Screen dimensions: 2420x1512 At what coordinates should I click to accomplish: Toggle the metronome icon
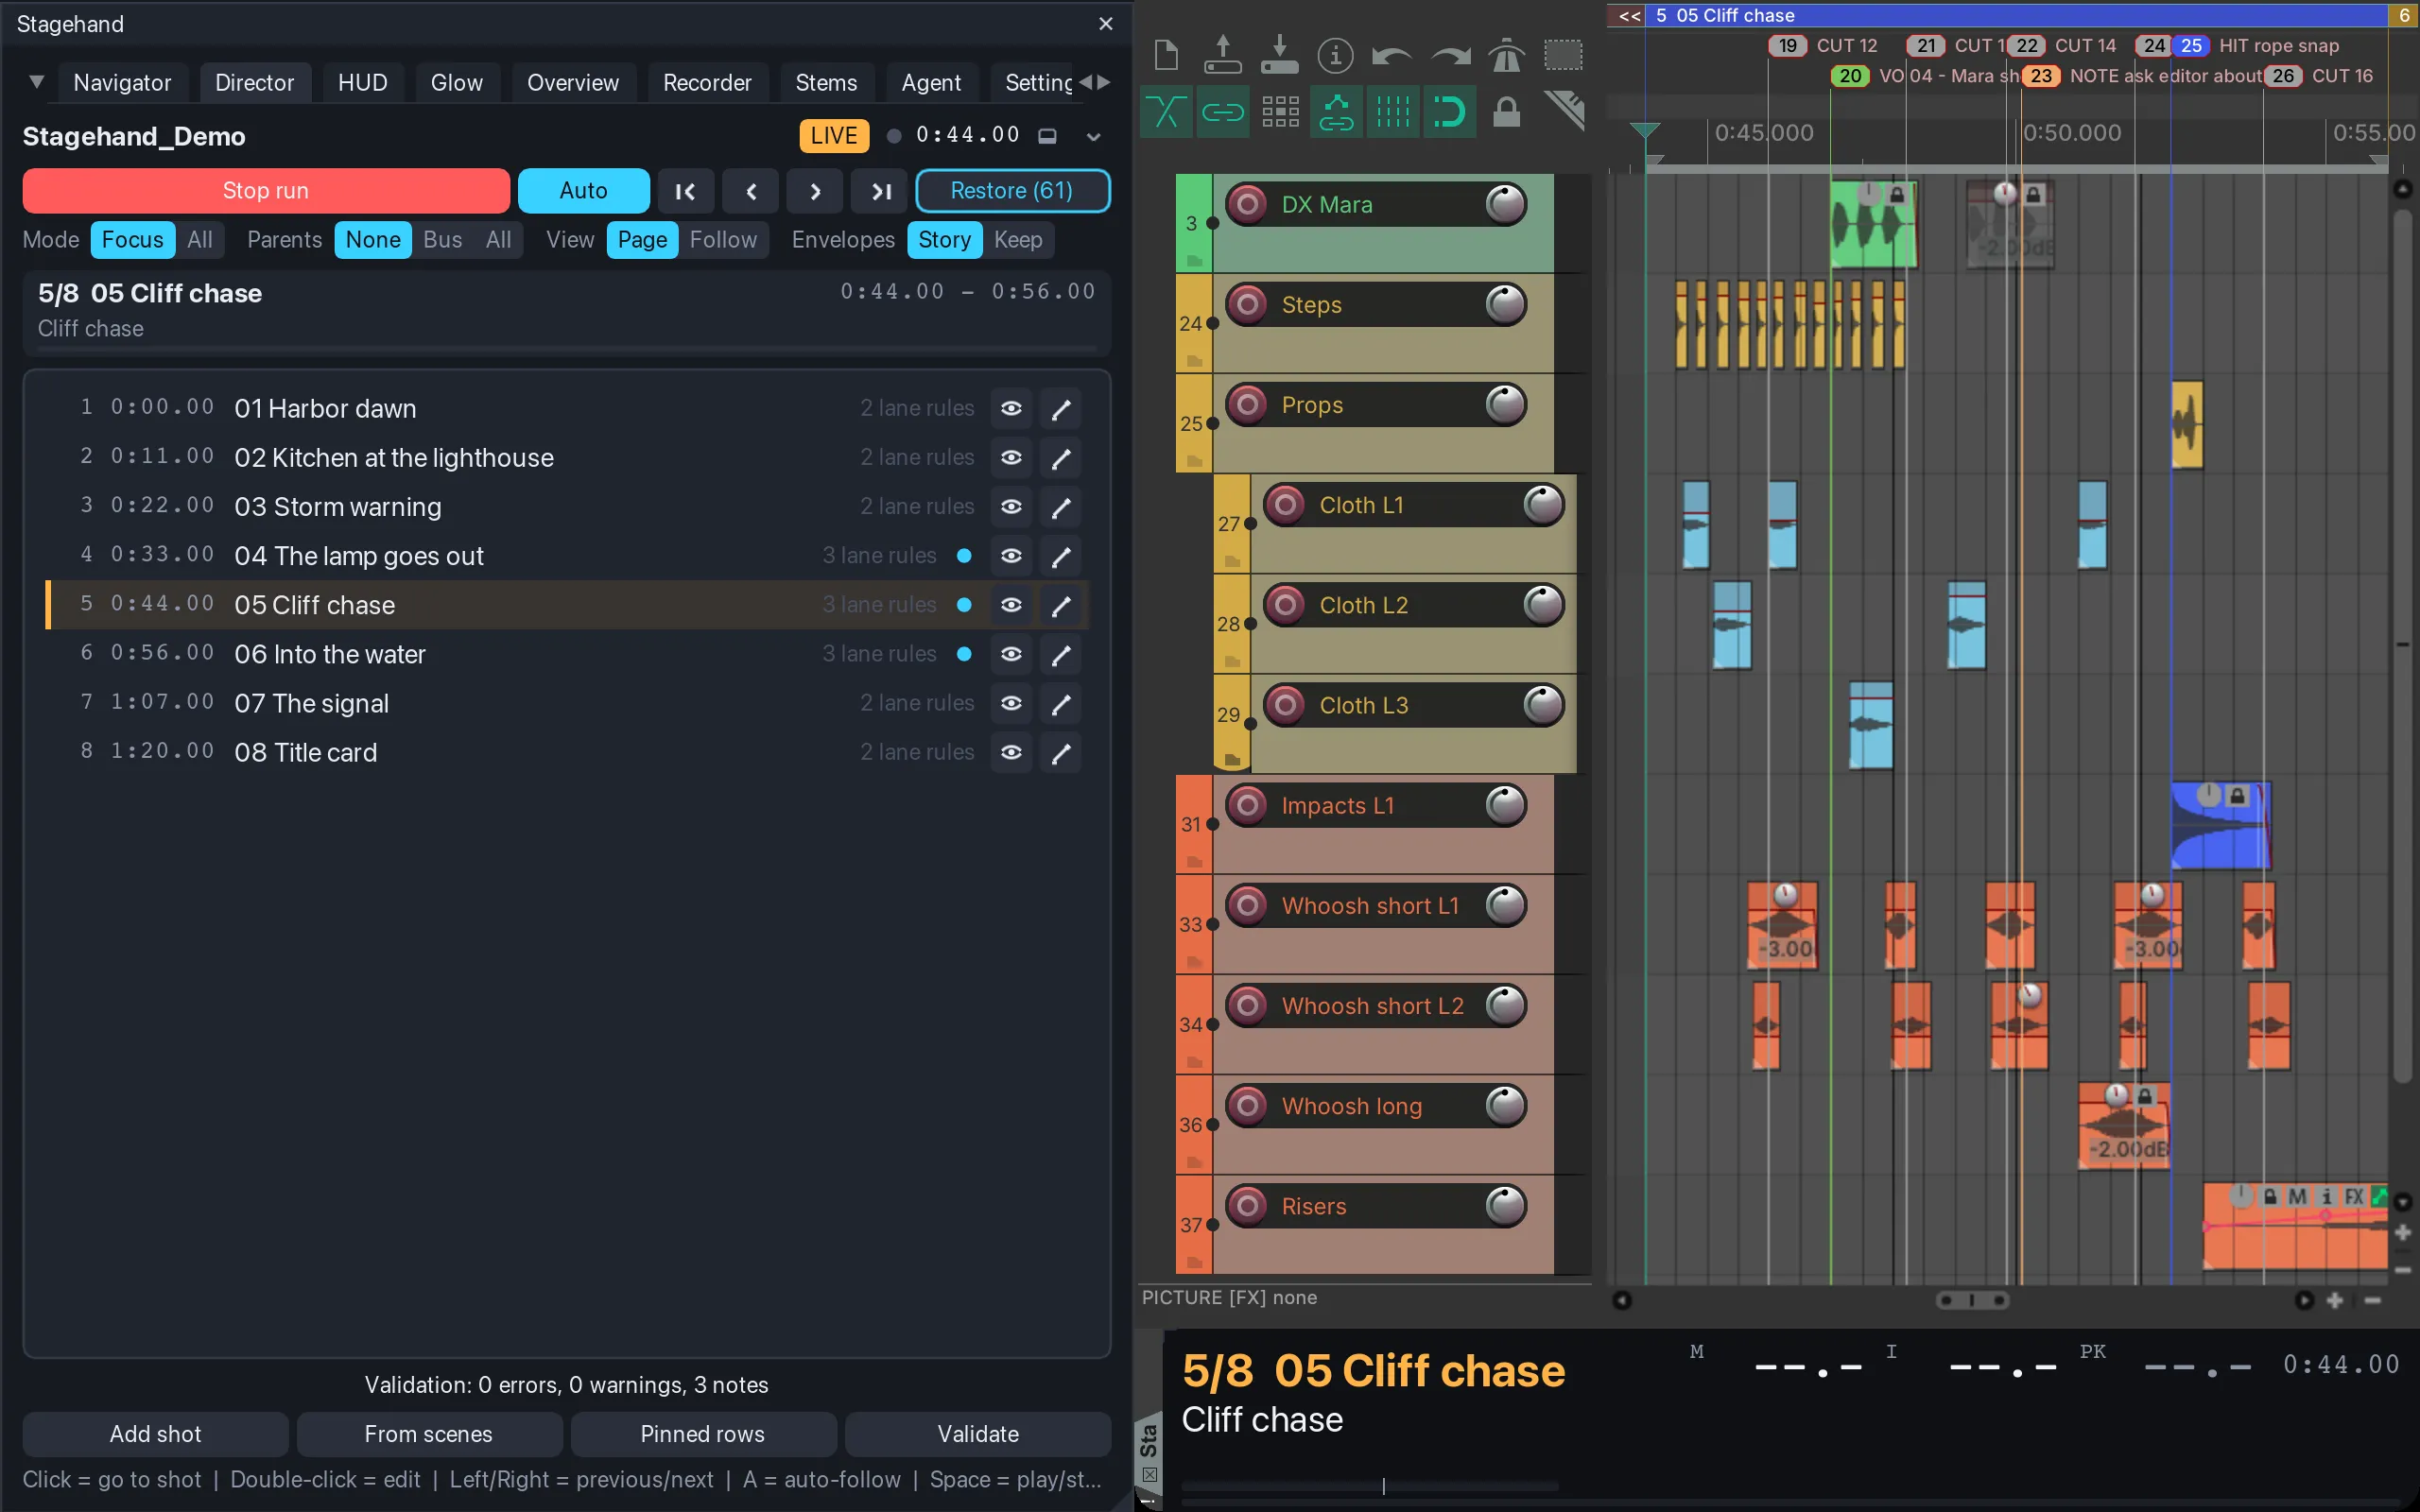point(1506,55)
